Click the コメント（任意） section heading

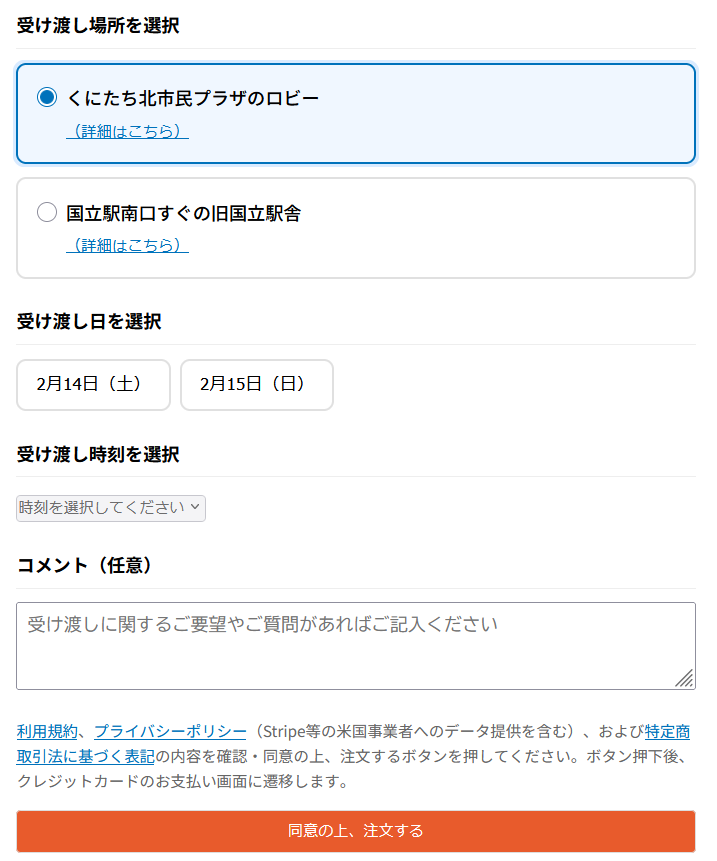85,566
